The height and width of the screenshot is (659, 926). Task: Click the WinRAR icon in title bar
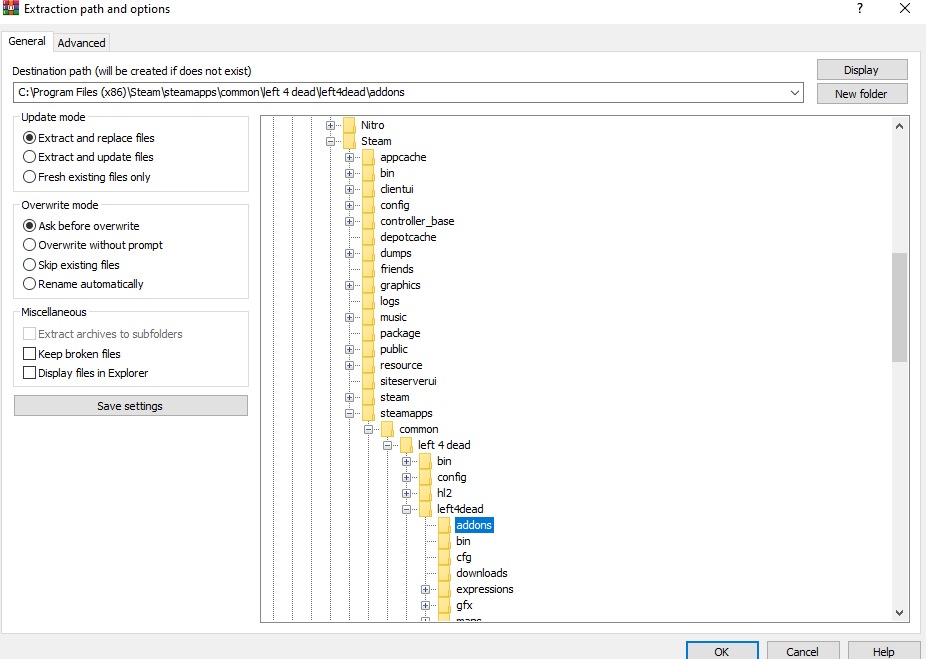click(11, 9)
